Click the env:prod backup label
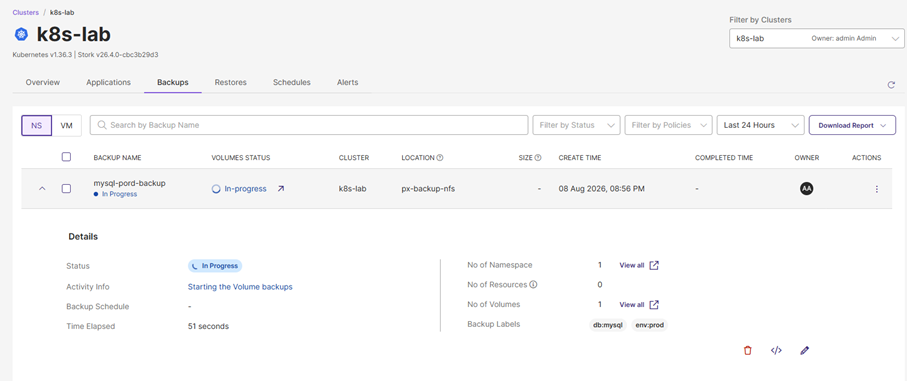Screen dimensions: 907x381 650,325
